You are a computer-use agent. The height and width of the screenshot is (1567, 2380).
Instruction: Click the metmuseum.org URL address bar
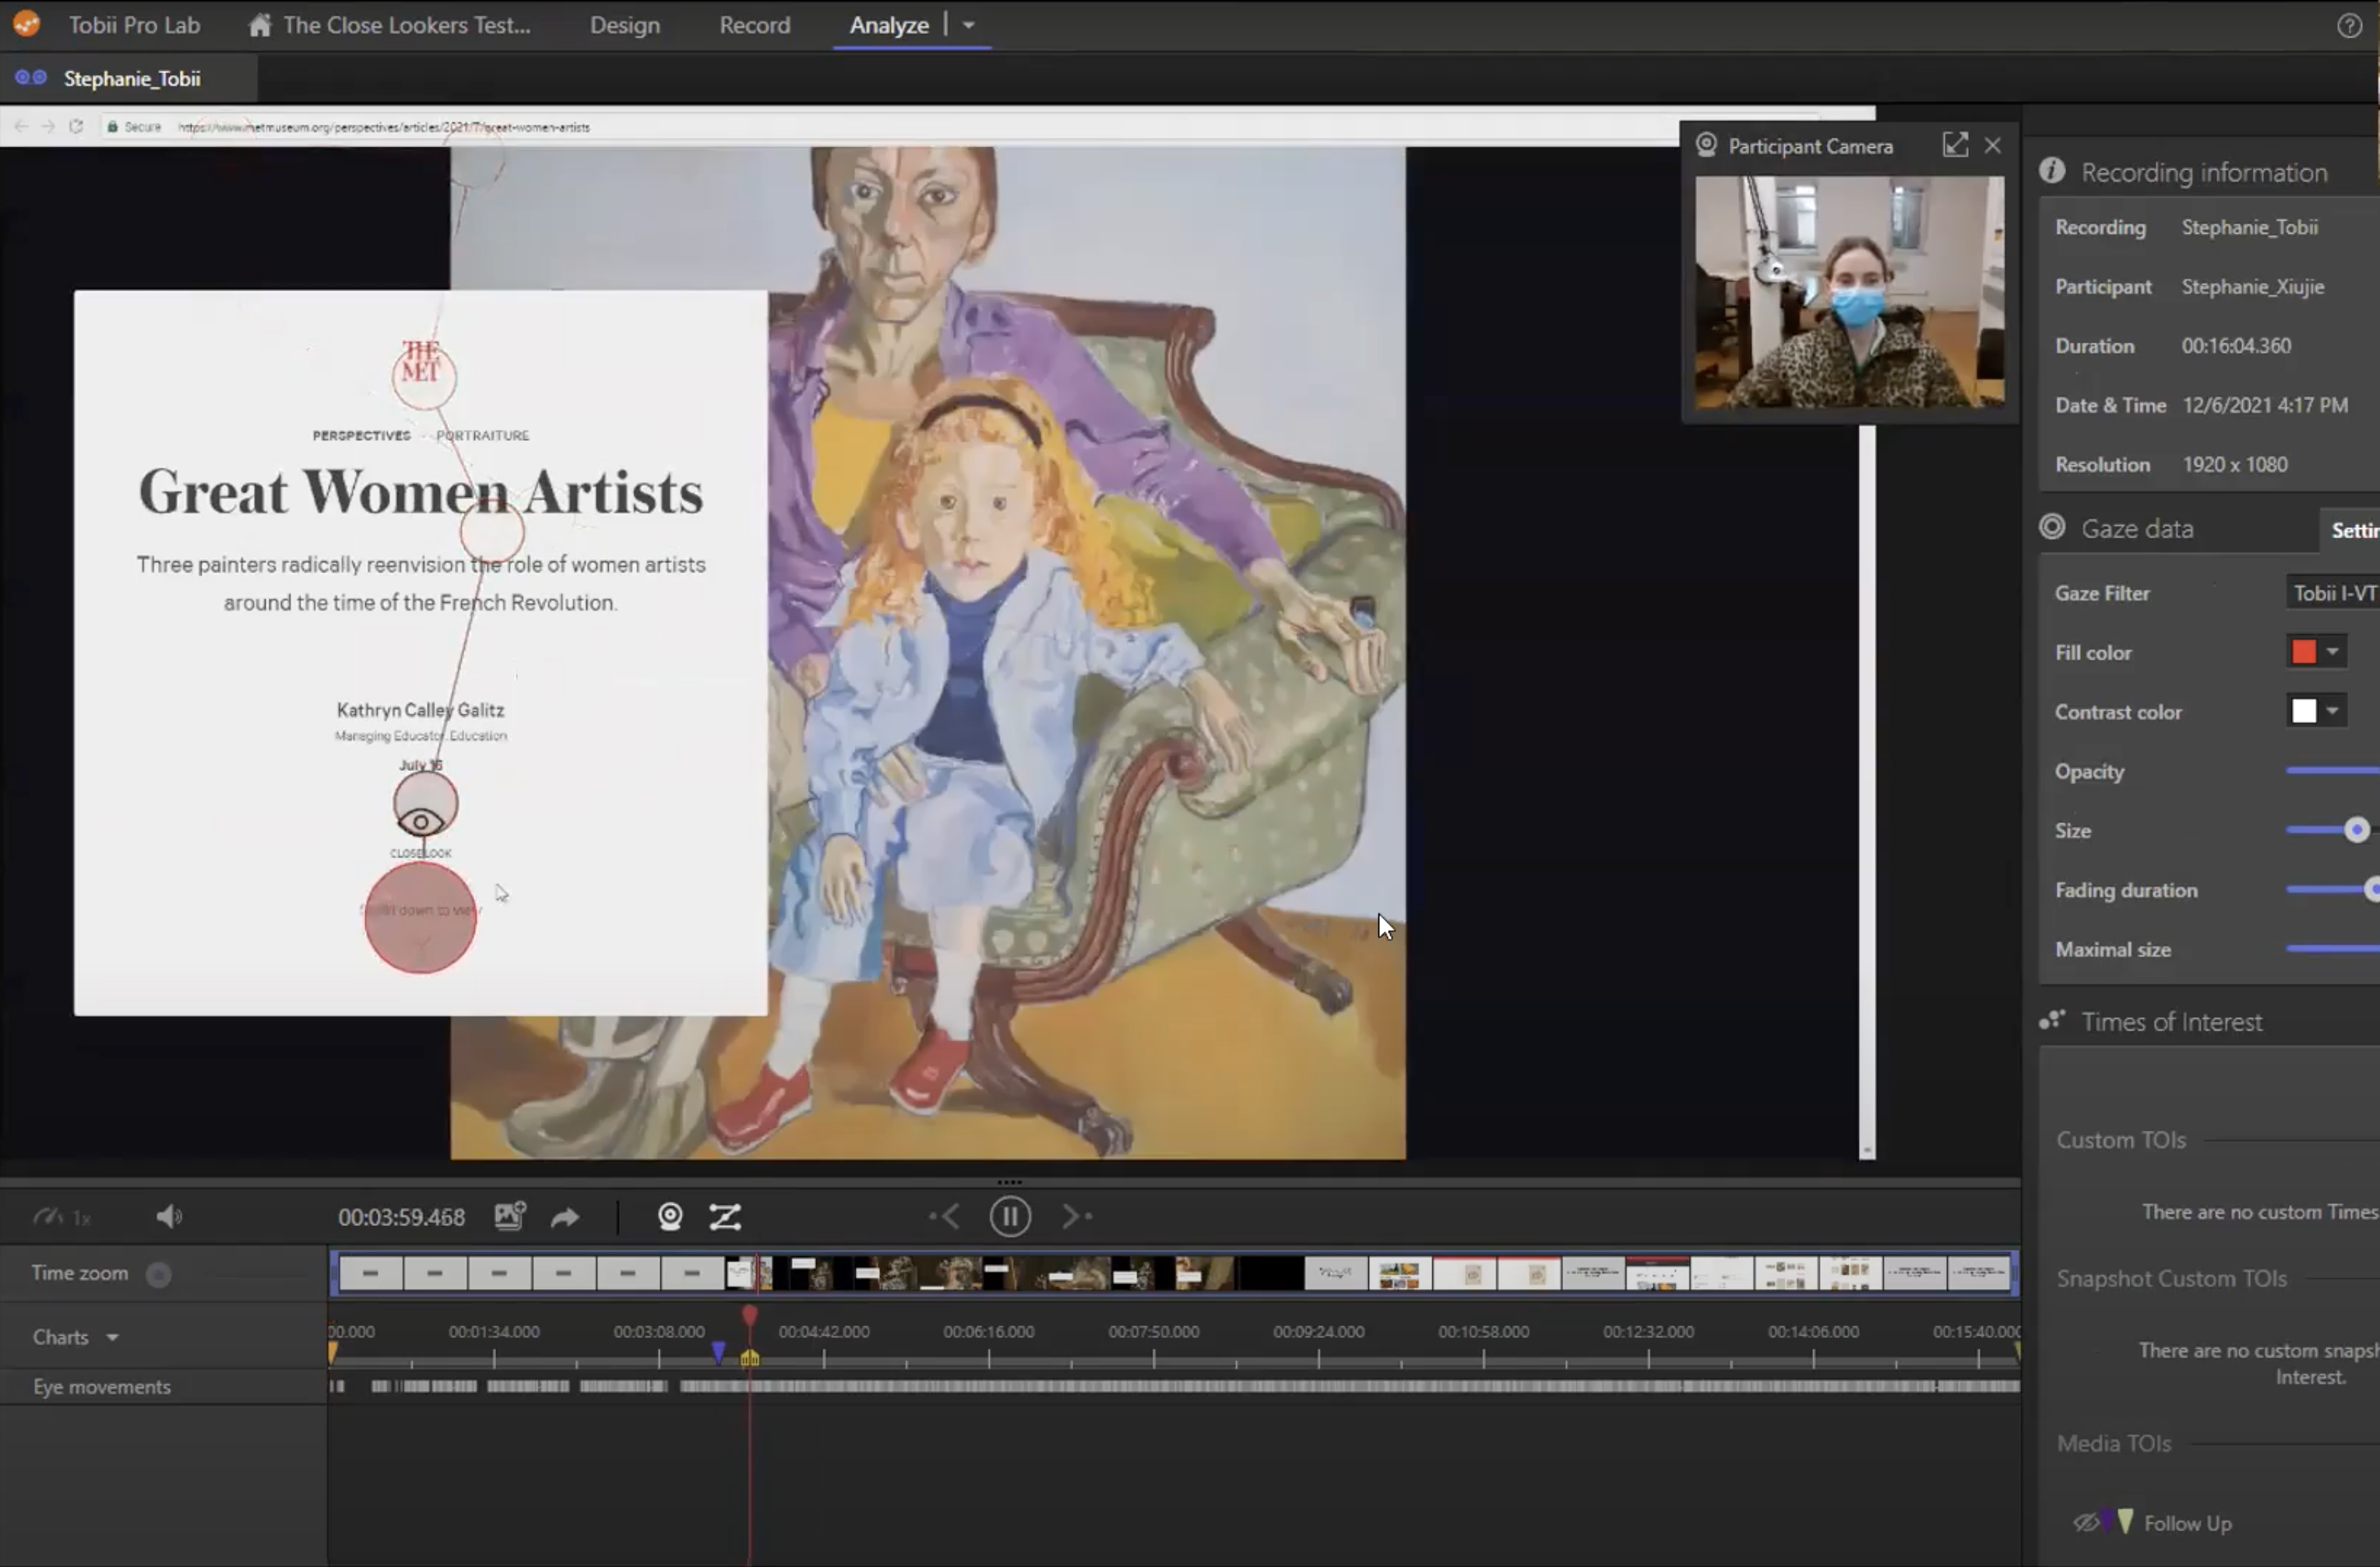coord(384,127)
